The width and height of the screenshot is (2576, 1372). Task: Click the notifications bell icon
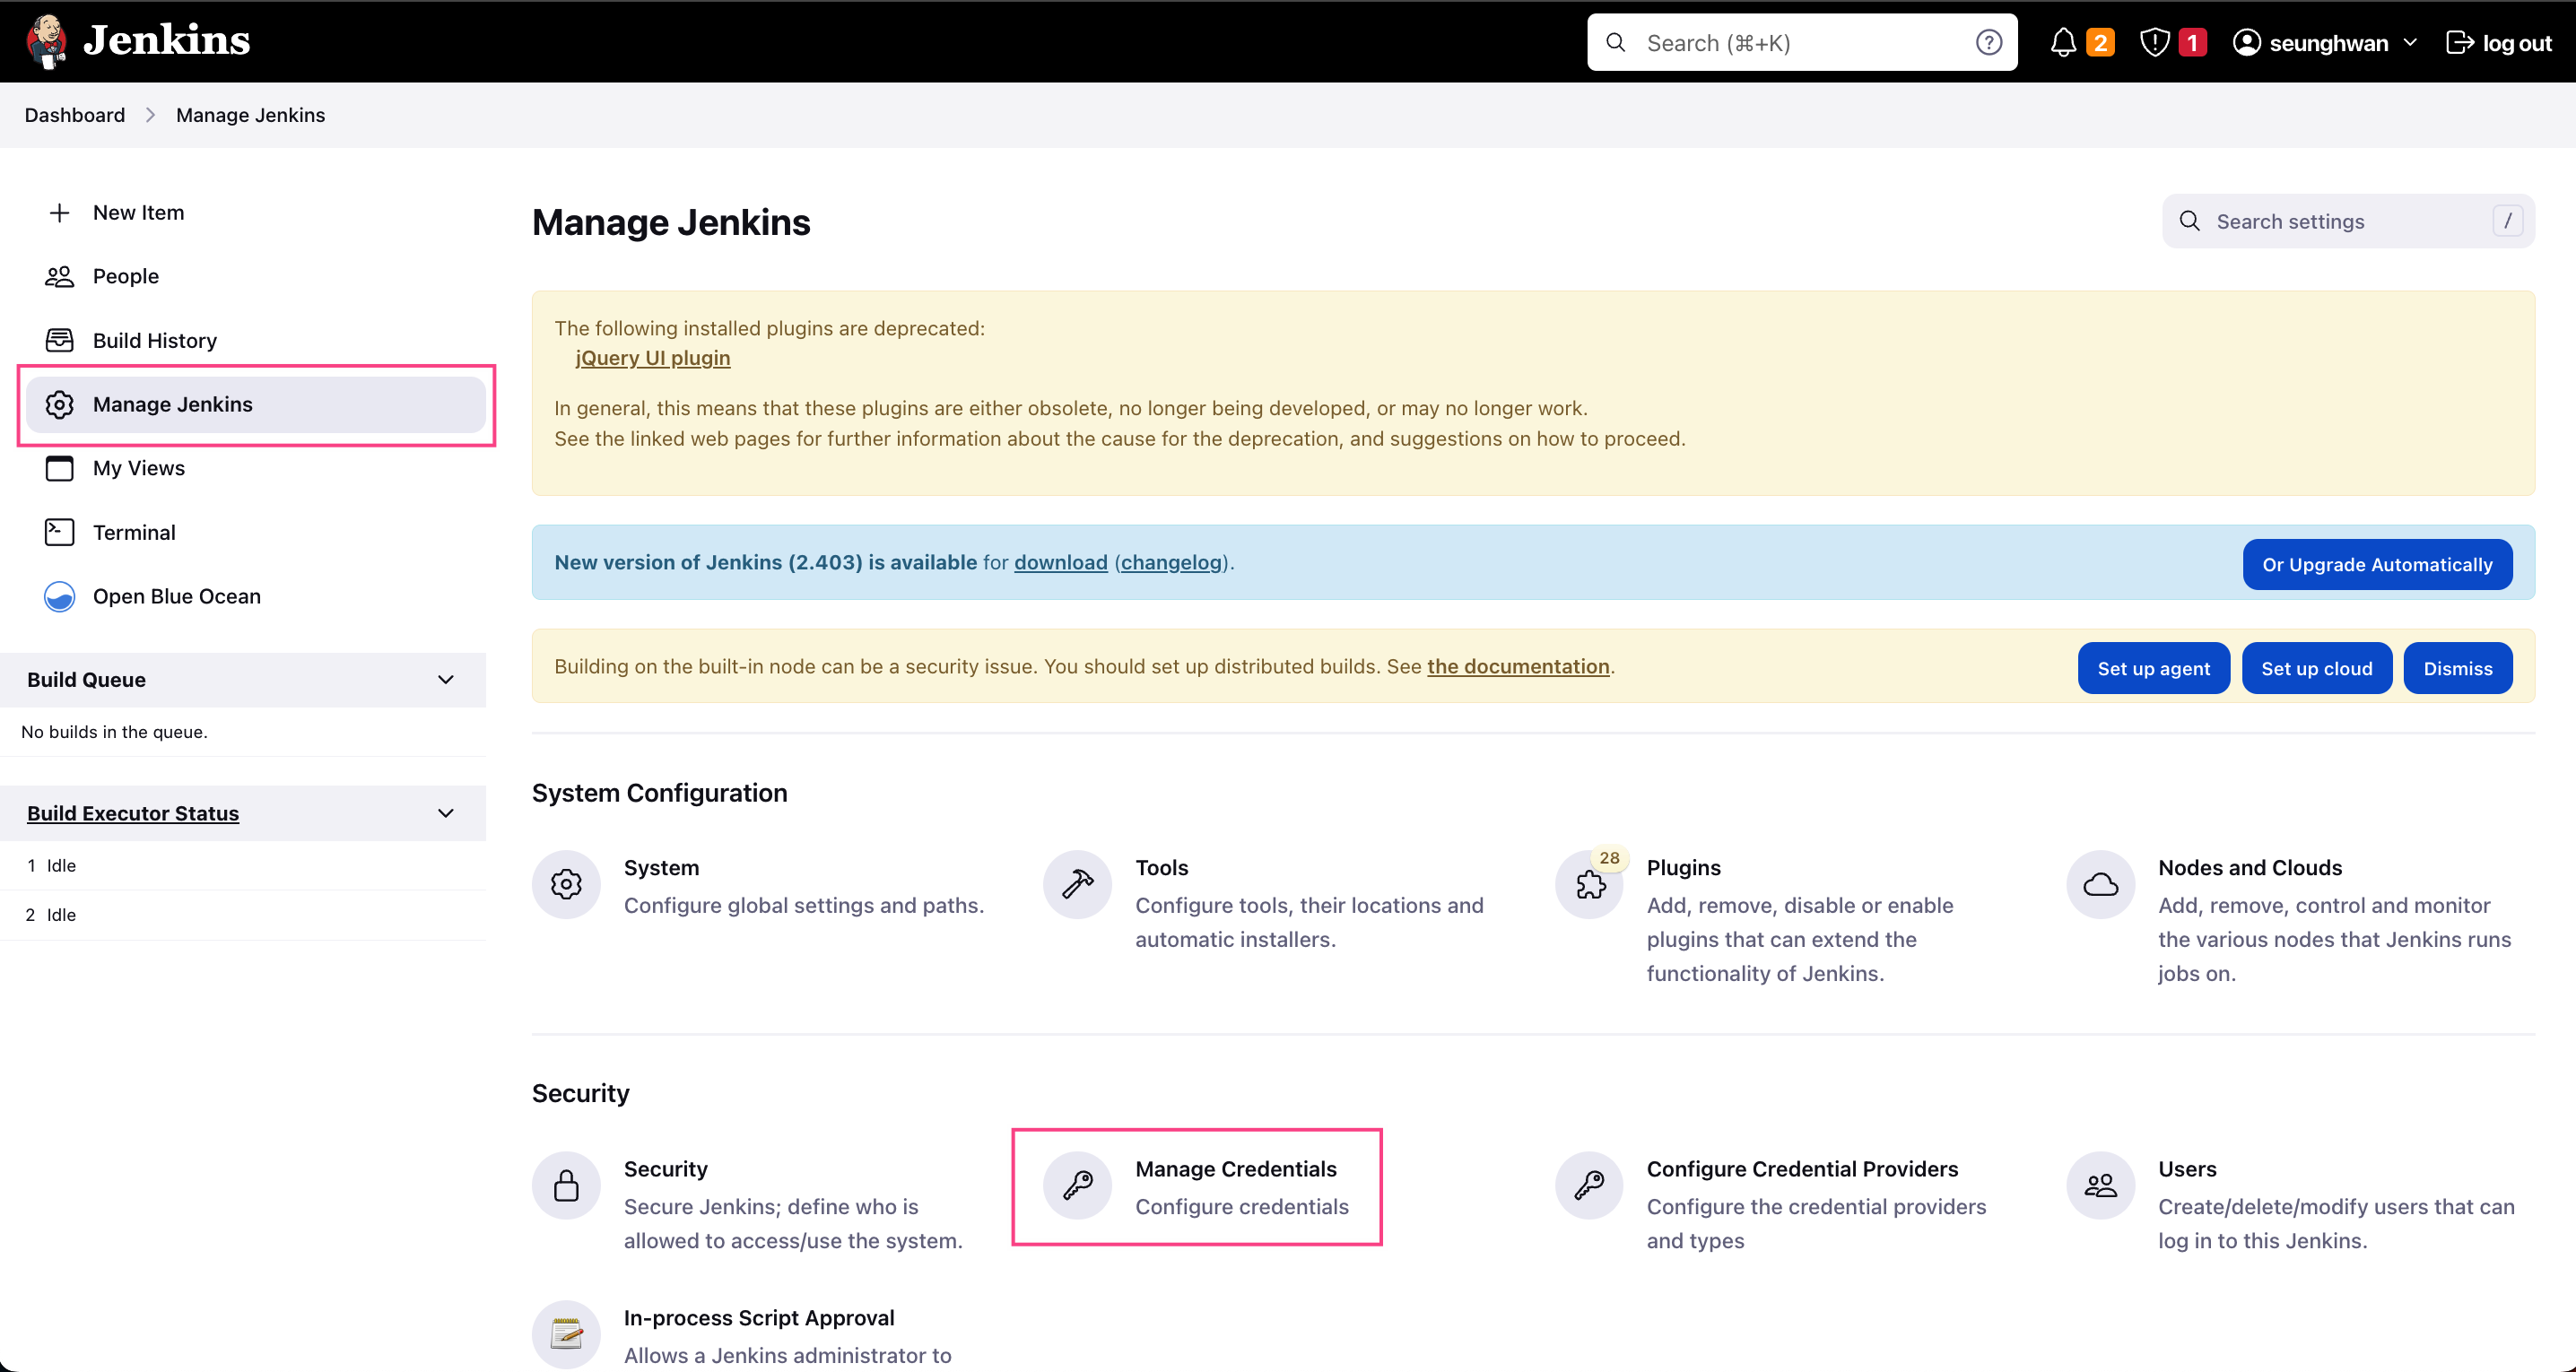coord(2063,42)
